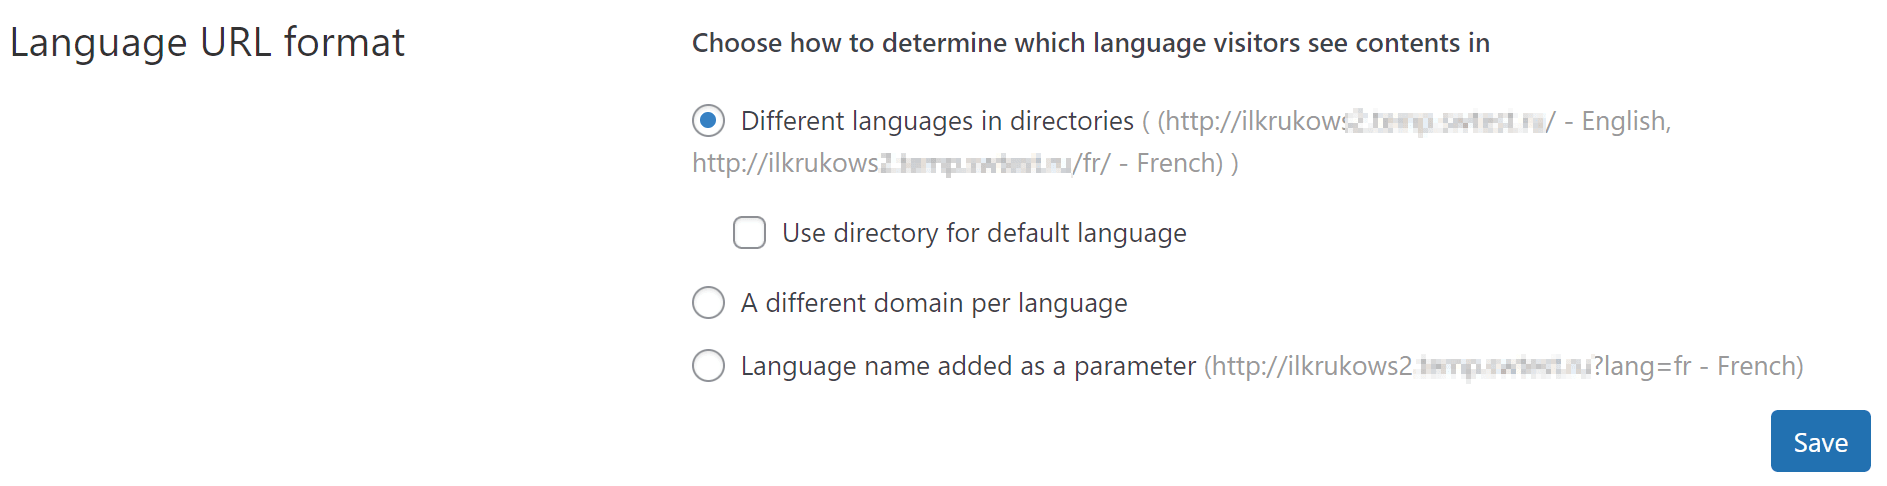Screen dimensions: 1887x486
Task: Click the "Use directory for default language" label
Action: (x=984, y=233)
